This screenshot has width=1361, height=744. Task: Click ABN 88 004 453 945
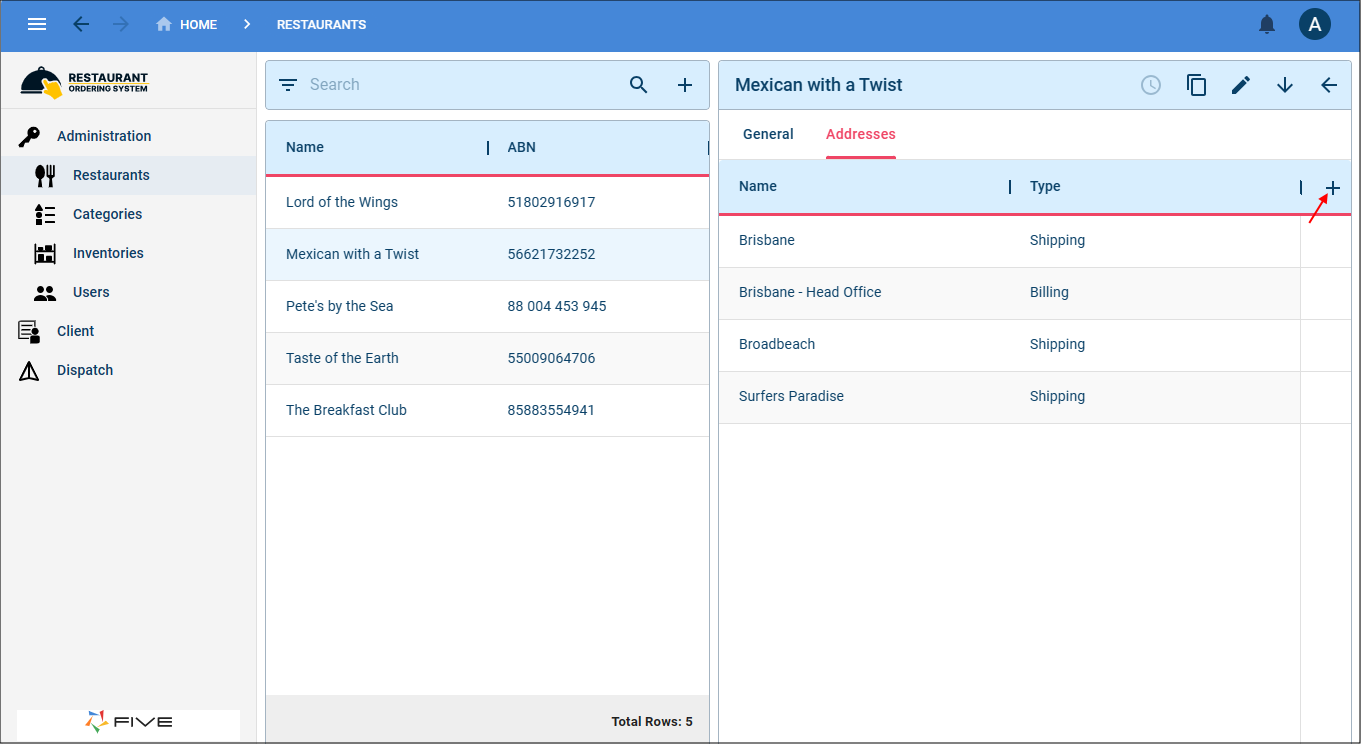pos(557,306)
